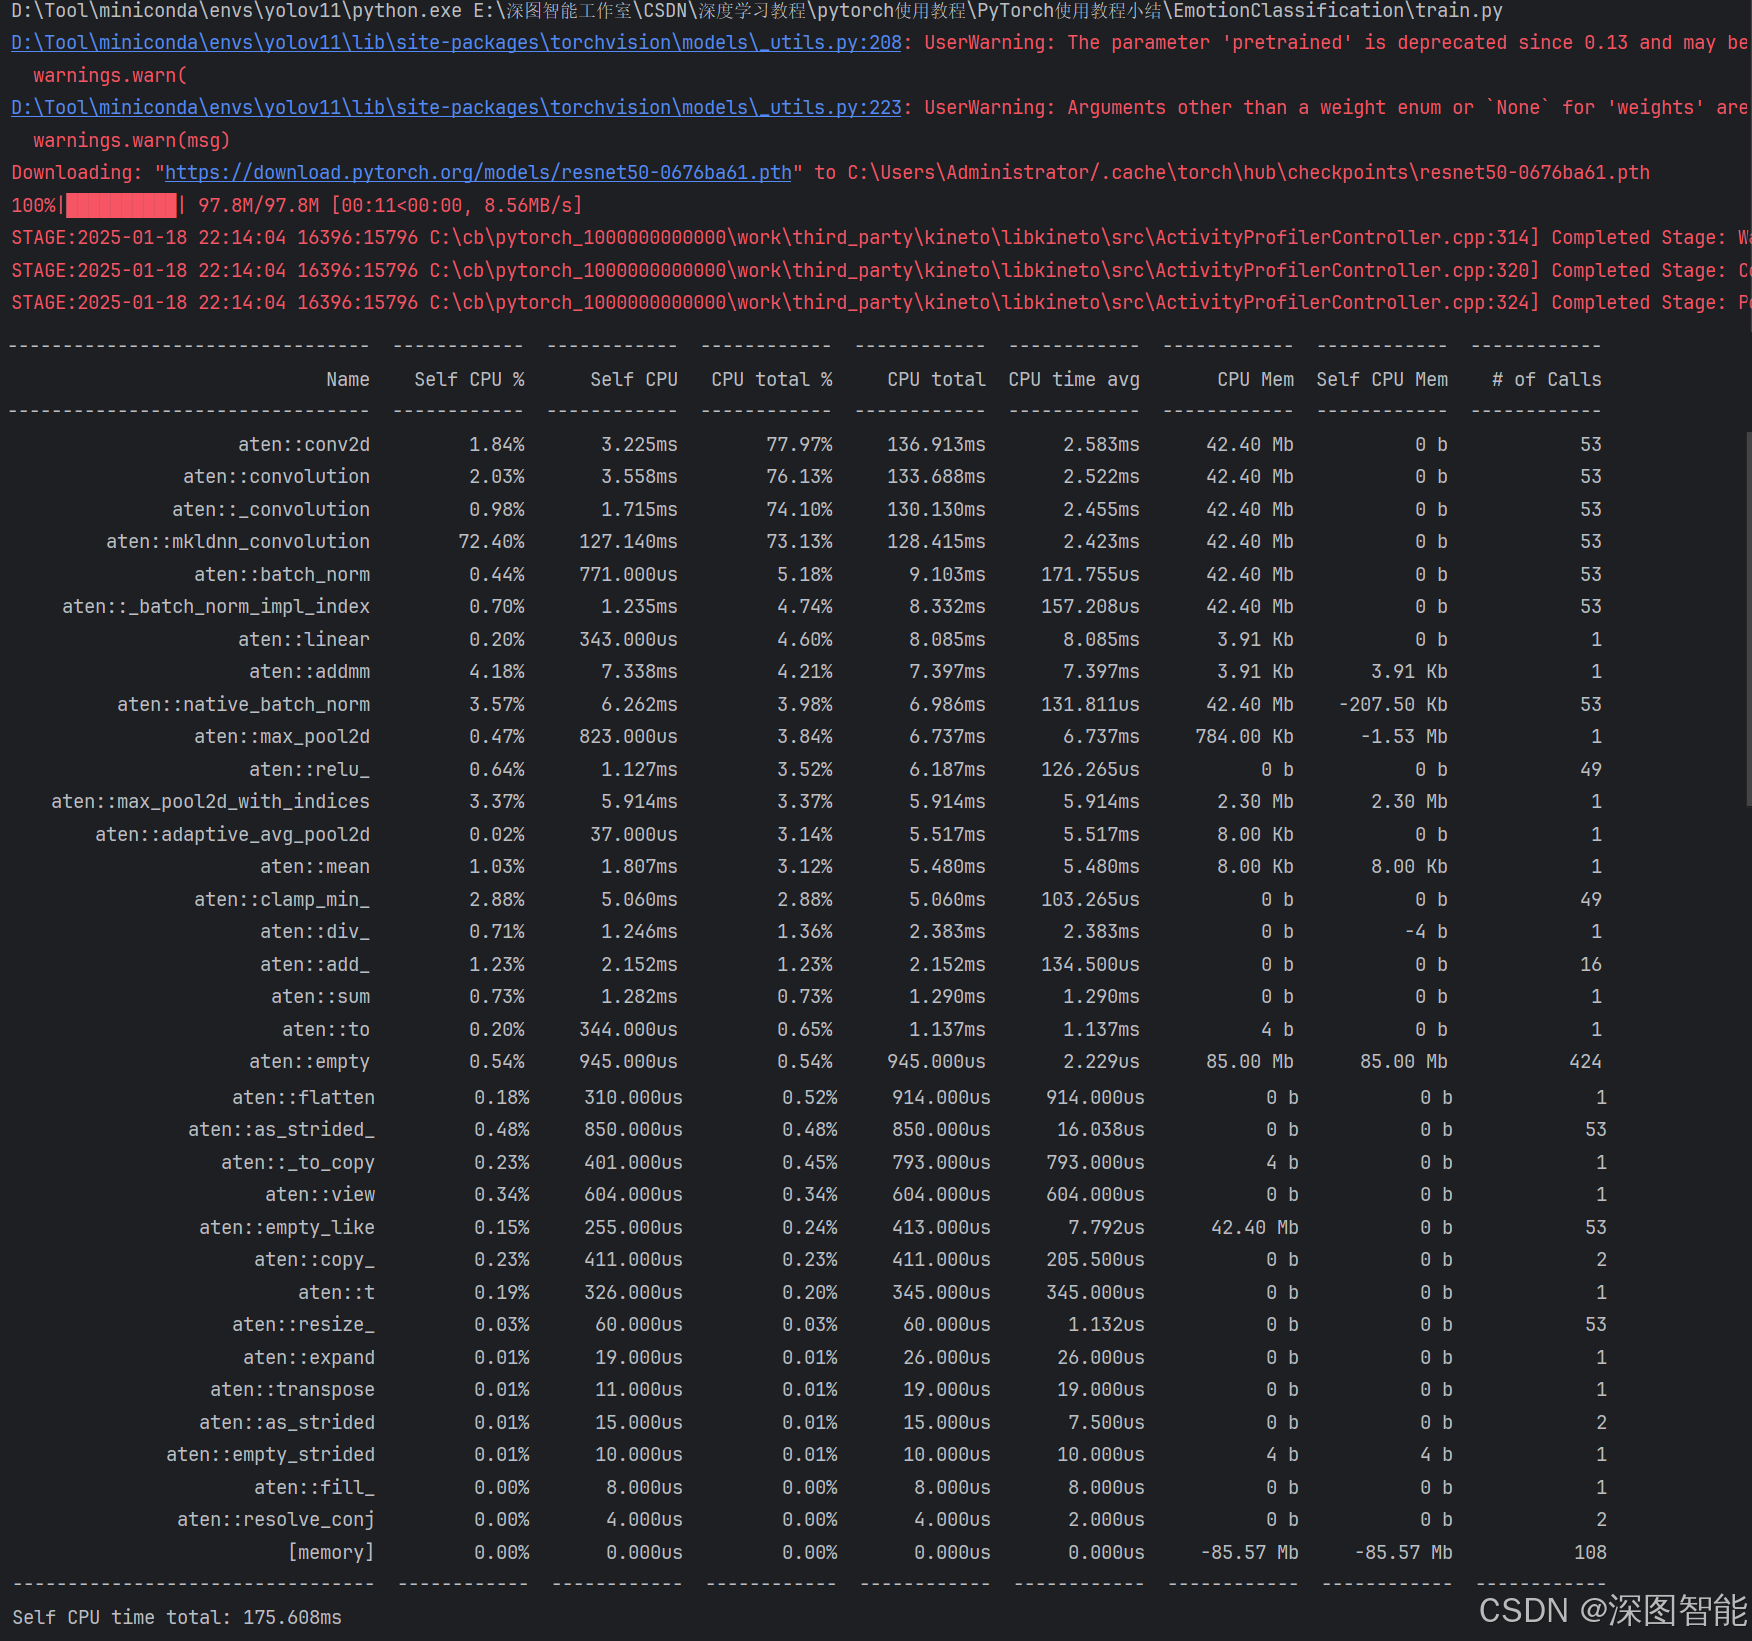The image size is (1752, 1641).
Task: Click the aten::div_ row name
Action: tap(315, 932)
